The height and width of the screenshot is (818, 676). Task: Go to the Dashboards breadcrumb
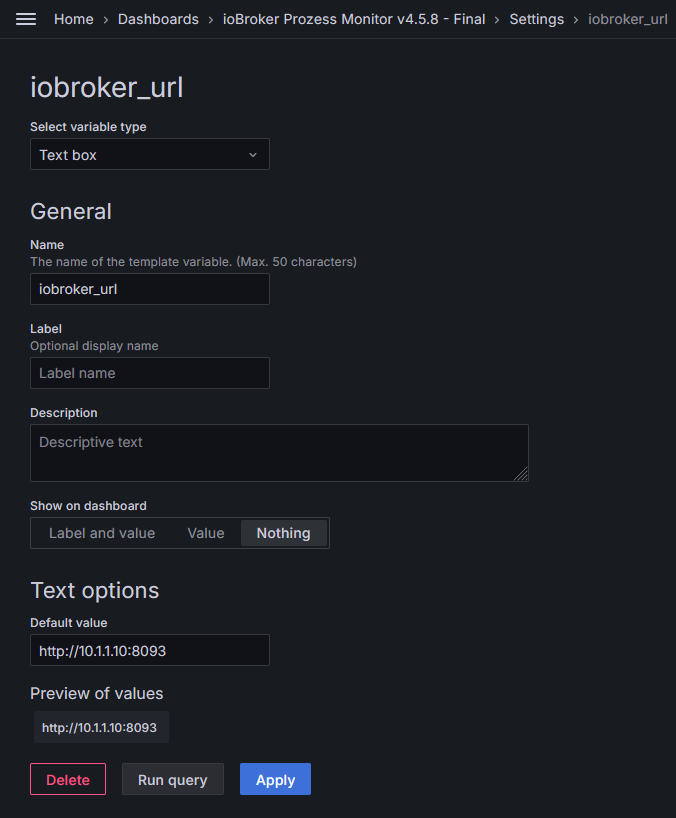(158, 19)
